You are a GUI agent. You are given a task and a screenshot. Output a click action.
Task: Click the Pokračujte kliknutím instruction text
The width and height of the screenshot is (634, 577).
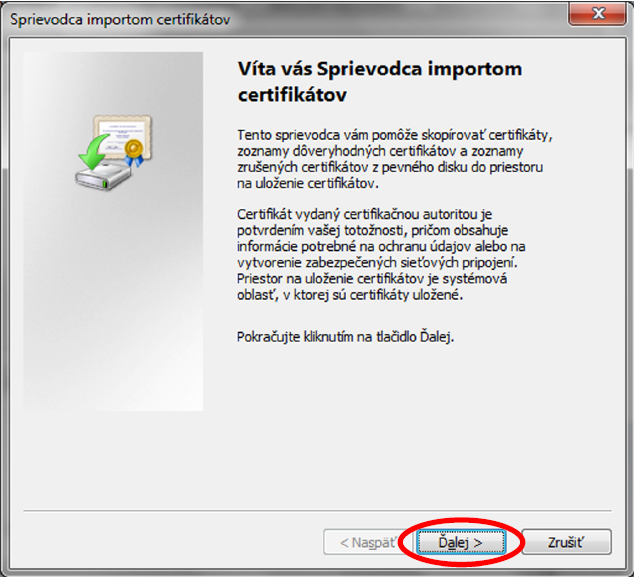345,337
